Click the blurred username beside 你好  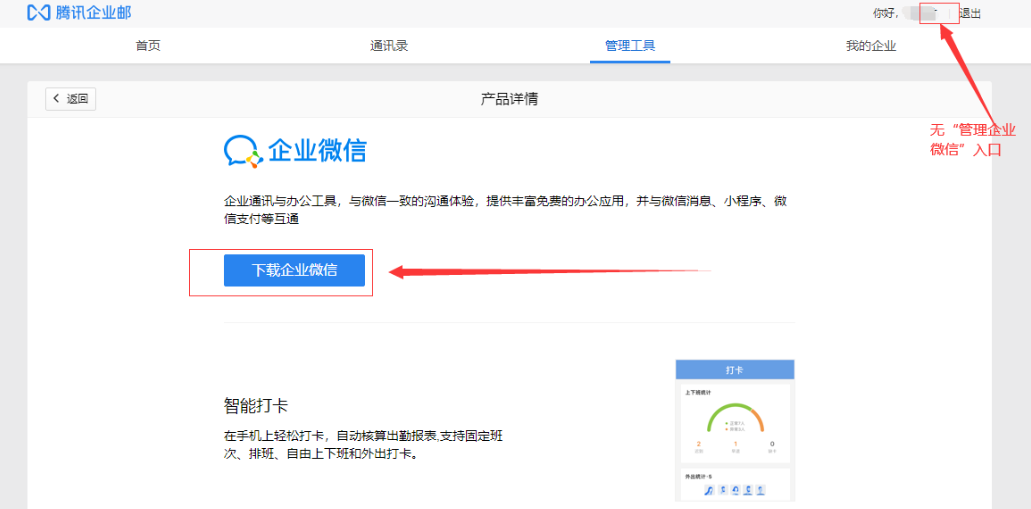tap(928, 13)
